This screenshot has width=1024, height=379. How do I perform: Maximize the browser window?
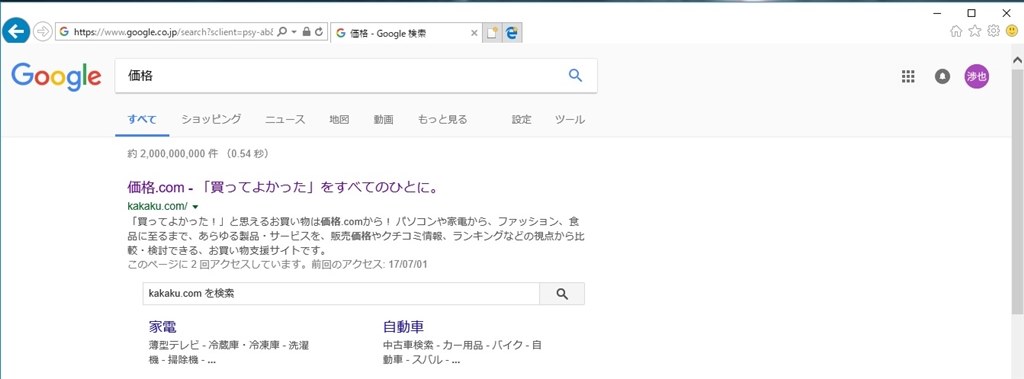(x=972, y=12)
